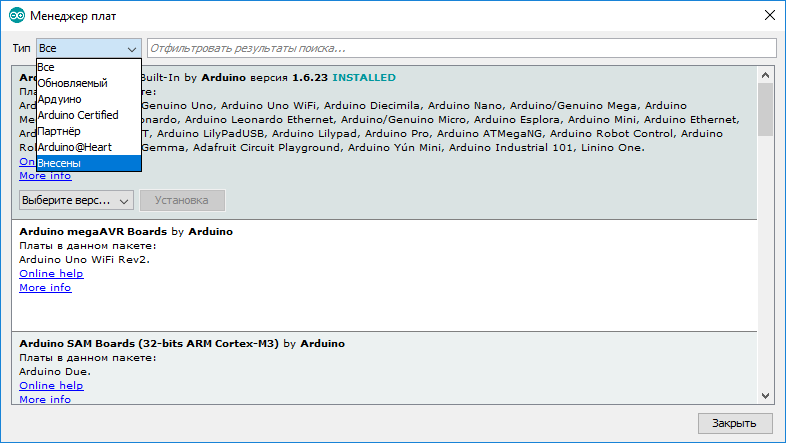Screen dimensions: 786x443
Task: Click 'Arduino Uno WiFi Rev2.' board text
Action: pos(84,260)
